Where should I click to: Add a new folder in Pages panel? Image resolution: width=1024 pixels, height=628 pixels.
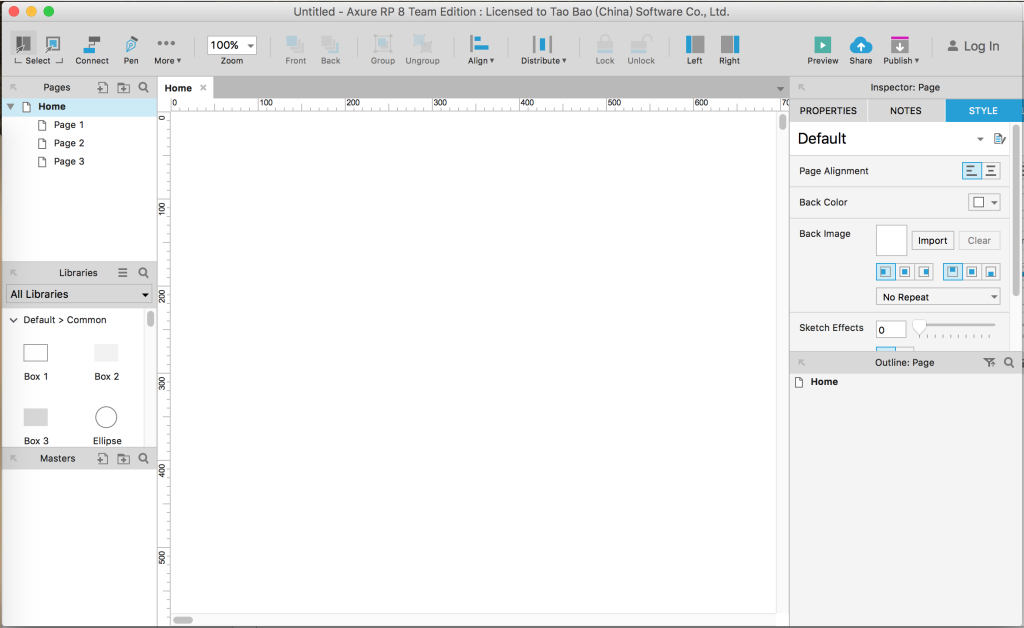(x=123, y=87)
